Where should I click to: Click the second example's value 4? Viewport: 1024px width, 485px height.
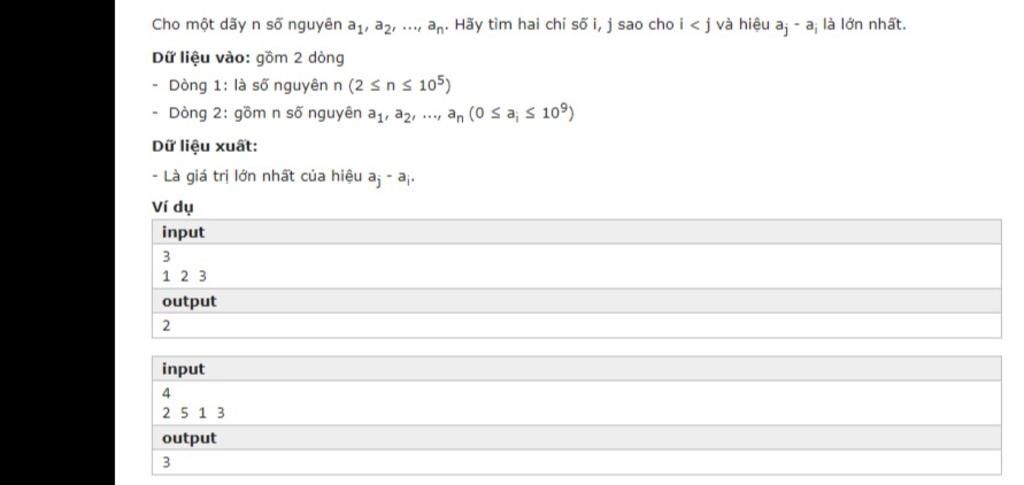167,394
